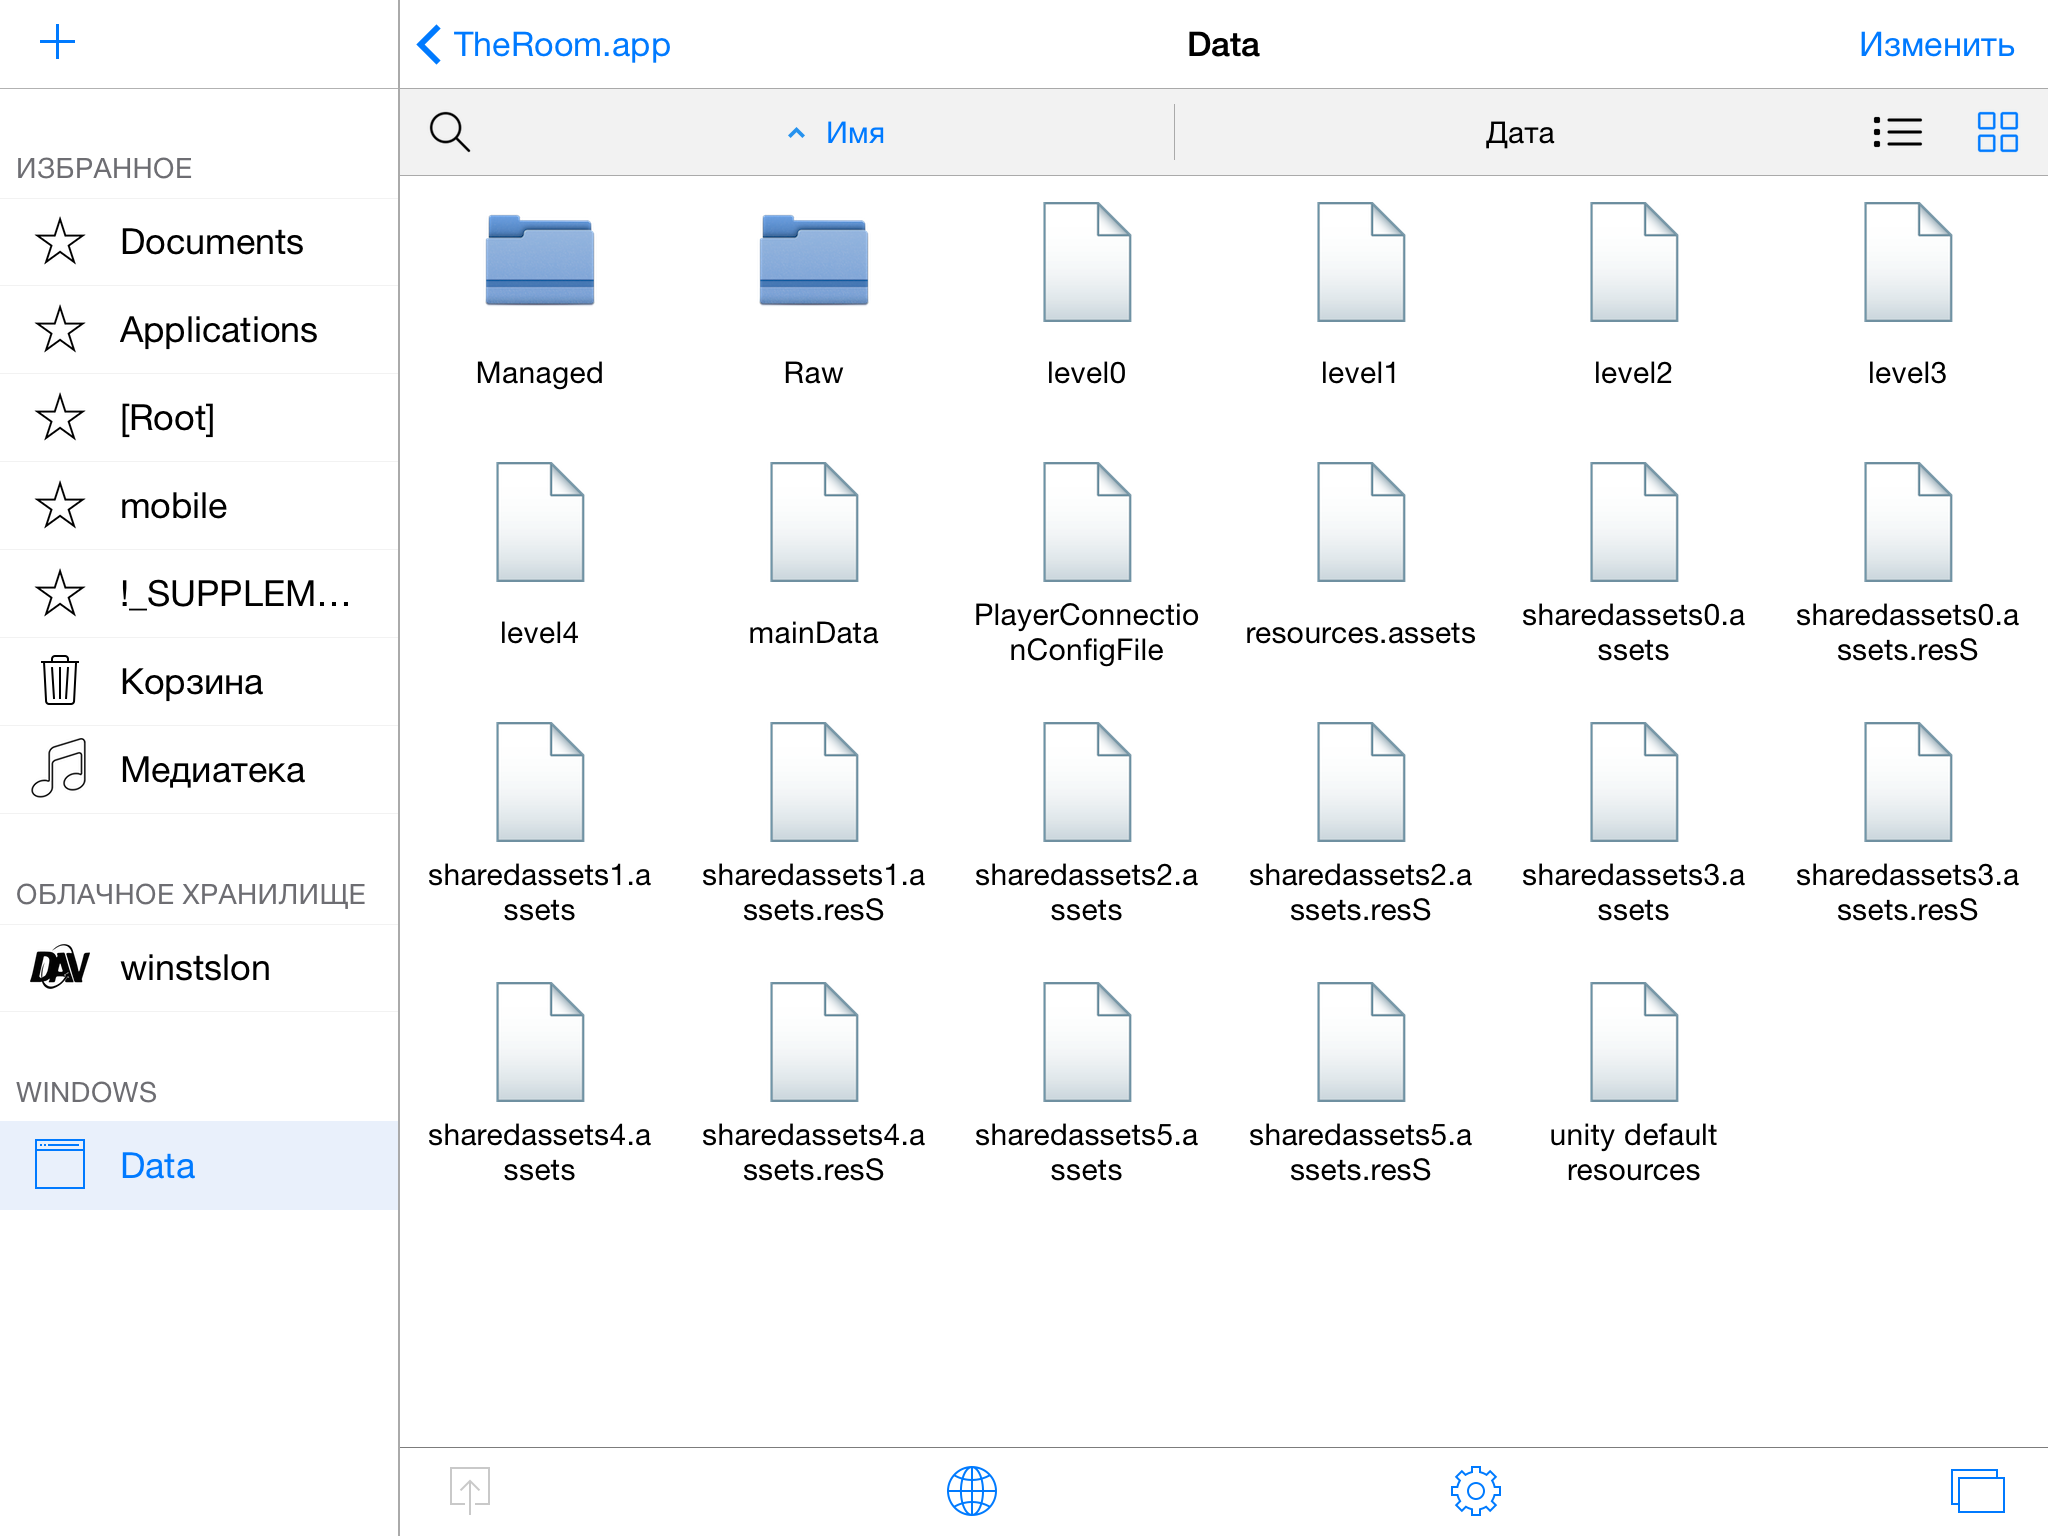
Task: Open Корзина trash in sidebar
Action: click(x=190, y=682)
